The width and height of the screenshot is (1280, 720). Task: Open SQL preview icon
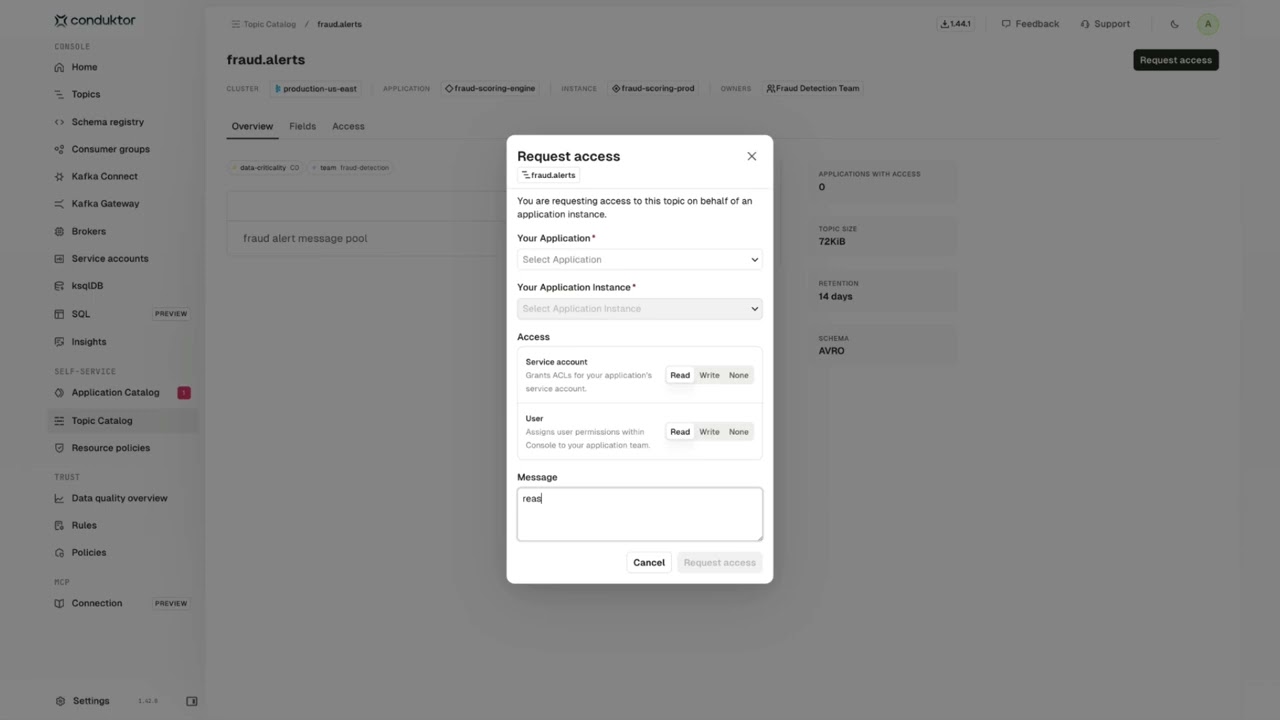tap(60, 314)
